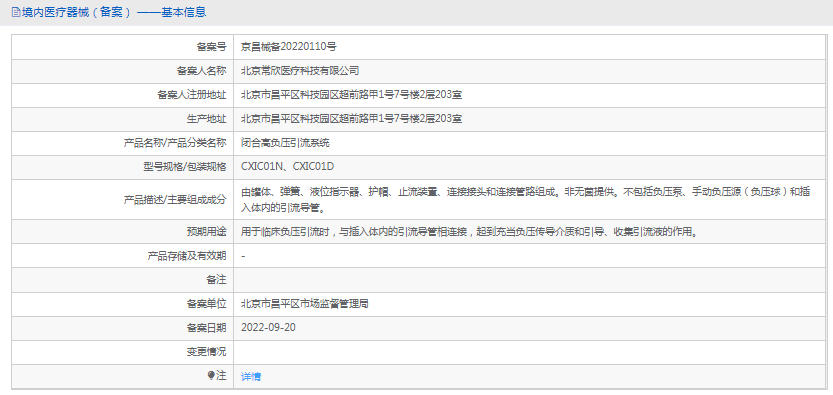The width and height of the screenshot is (833, 395).
Task: Select the record number 京昌械备20220110号
Action: (x=288, y=47)
